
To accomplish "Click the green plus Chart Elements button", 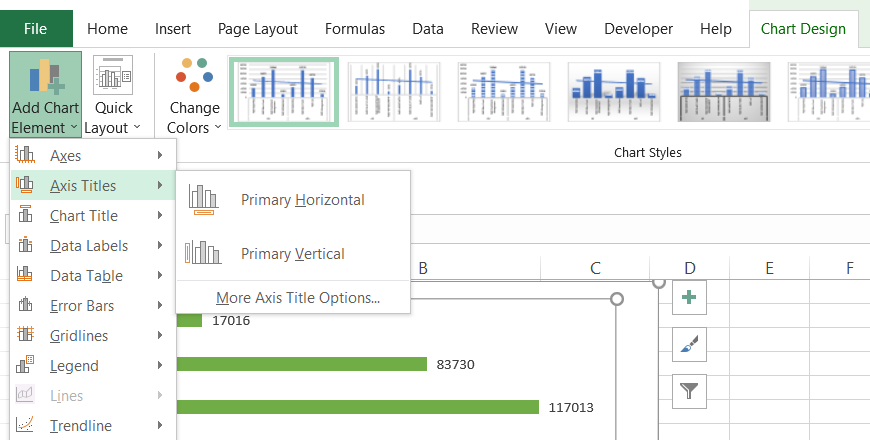I will (689, 297).
